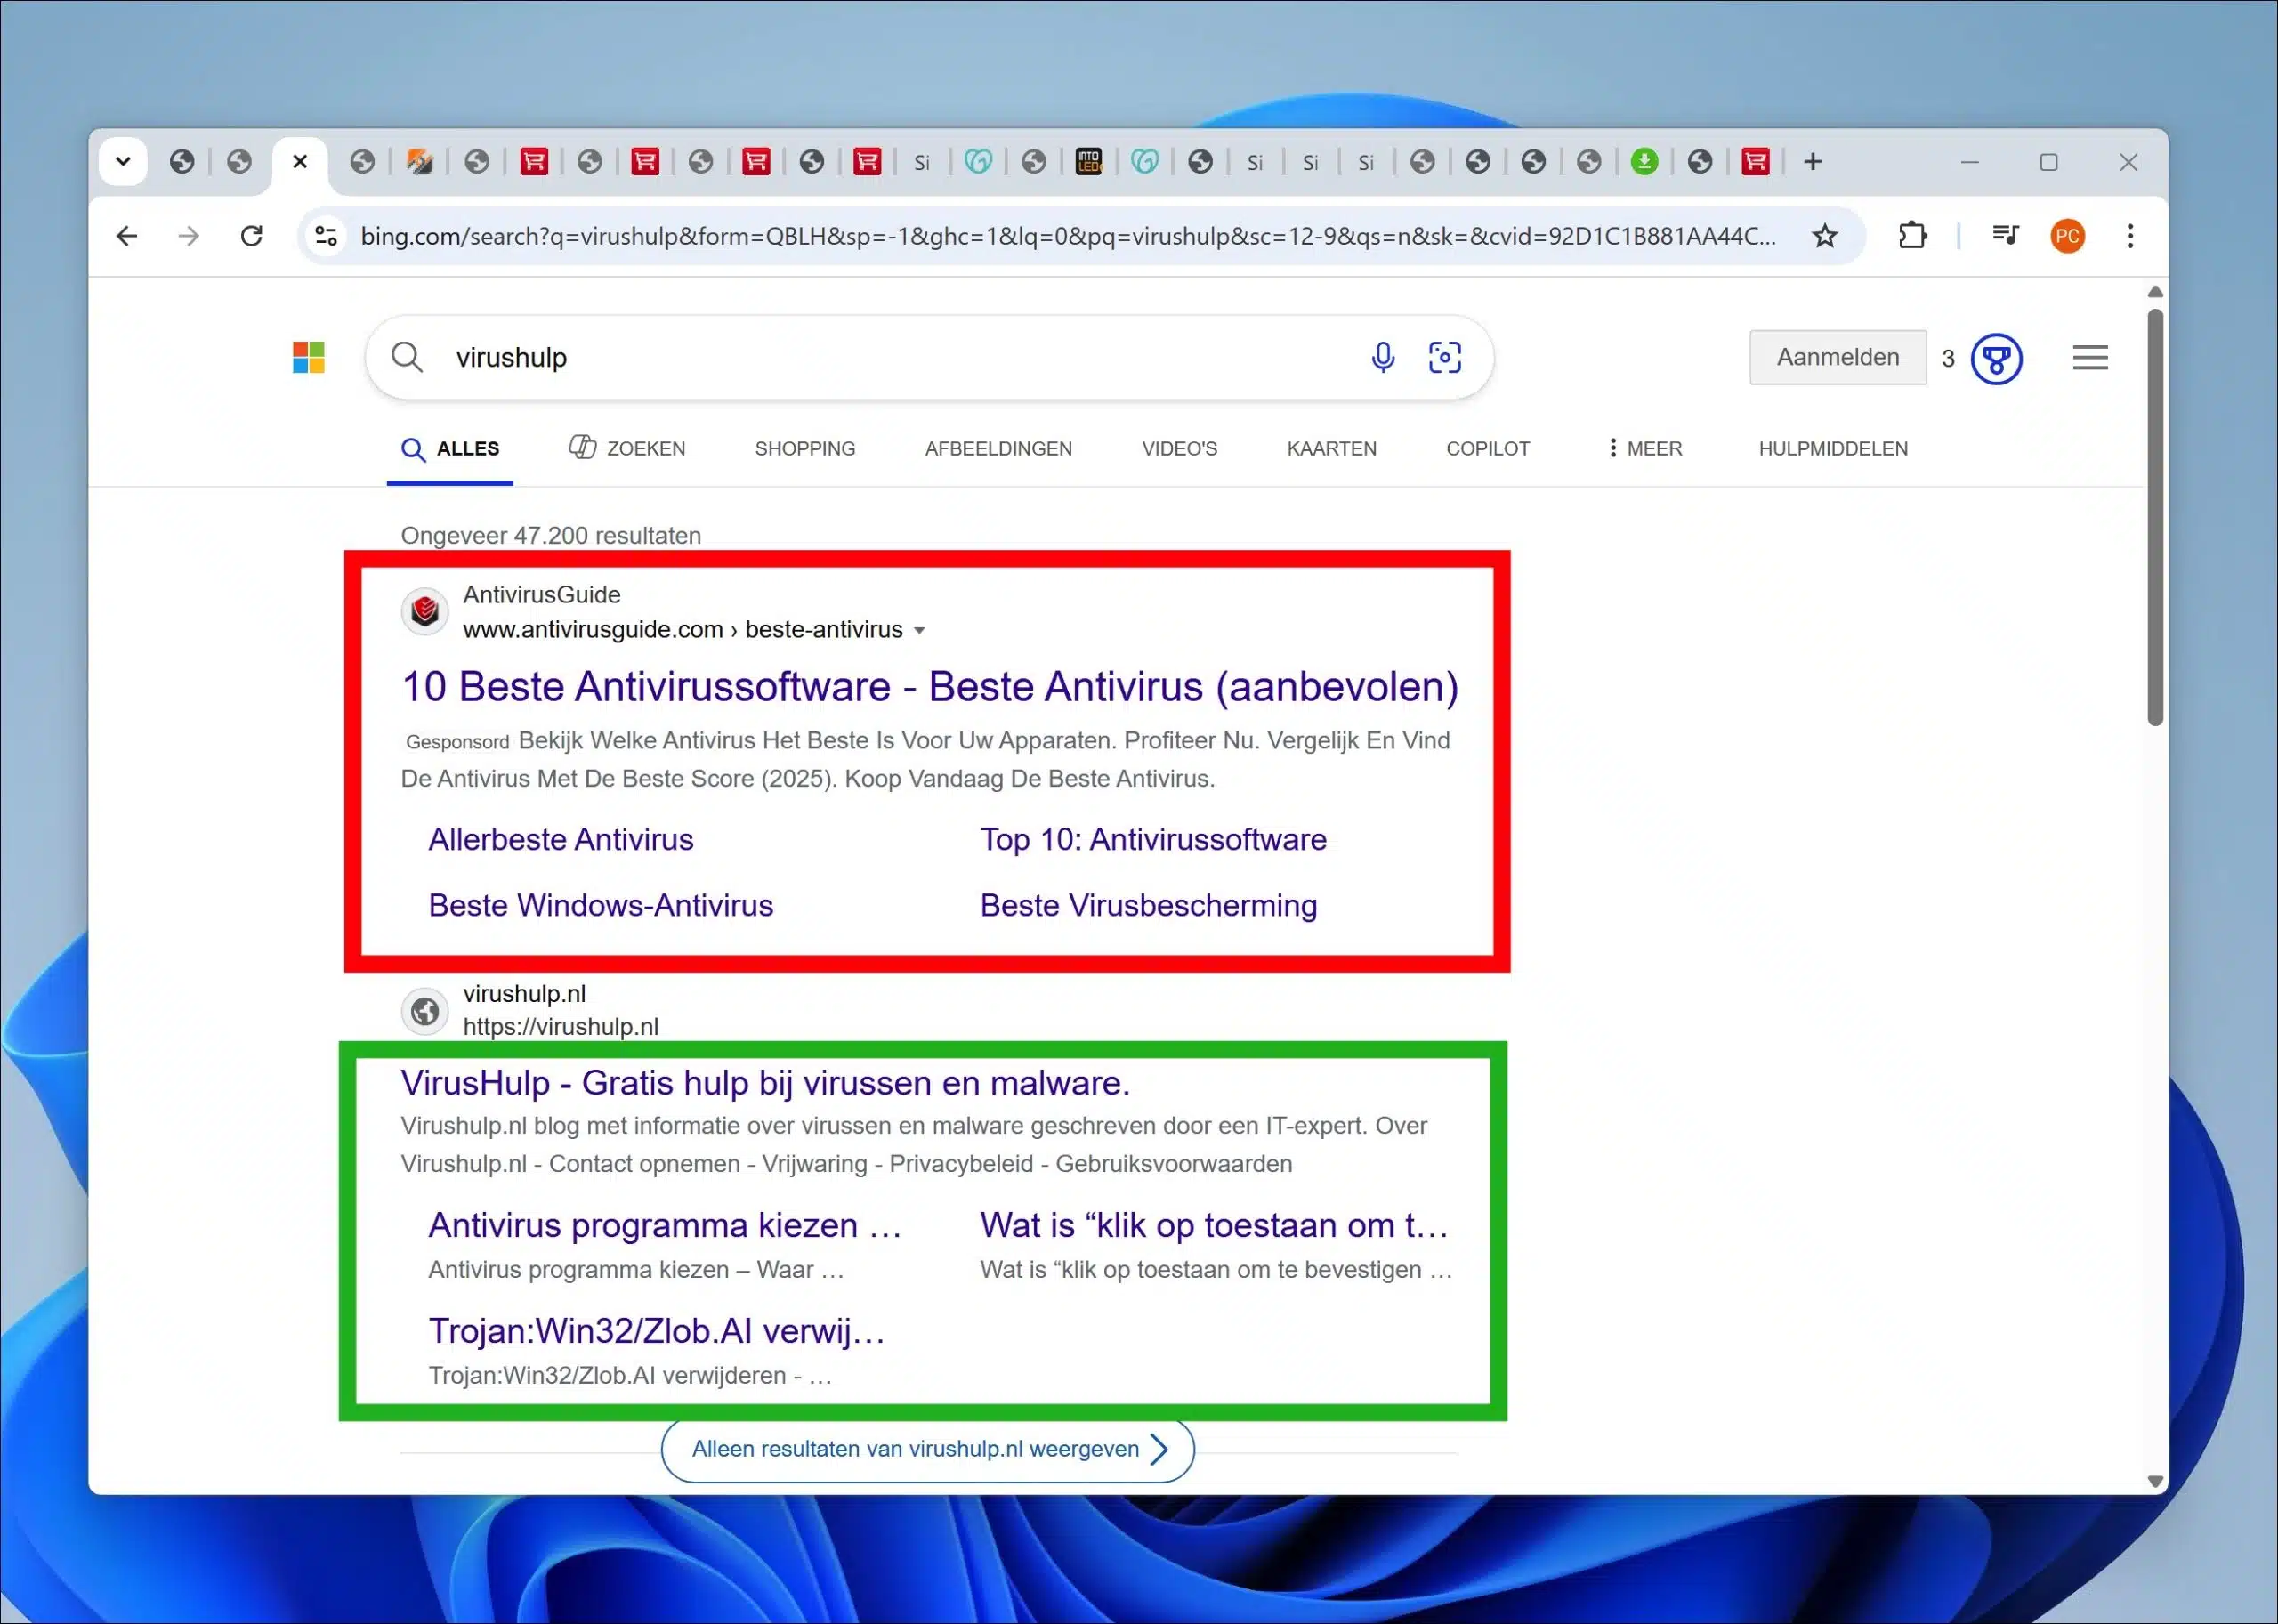Switch to the first tab with globe icon
The image size is (2278, 1624).
[182, 162]
